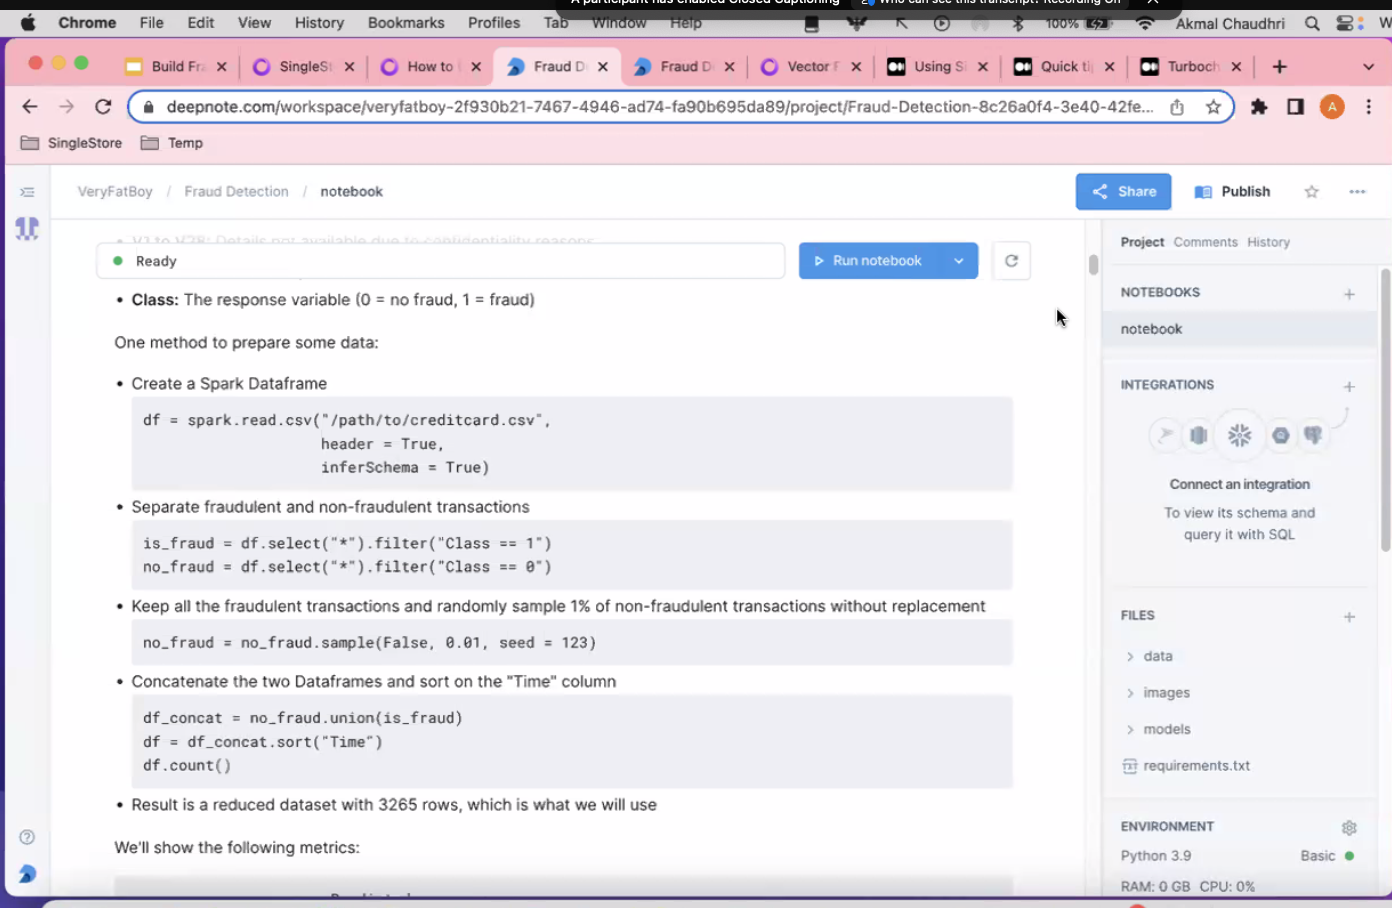Add an integration with plus icon

click(1349, 386)
